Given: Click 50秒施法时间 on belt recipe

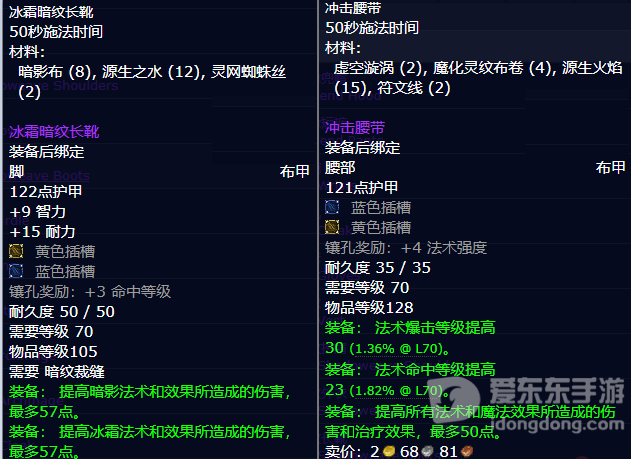Looking at the screenshot, I should (372, 28).
